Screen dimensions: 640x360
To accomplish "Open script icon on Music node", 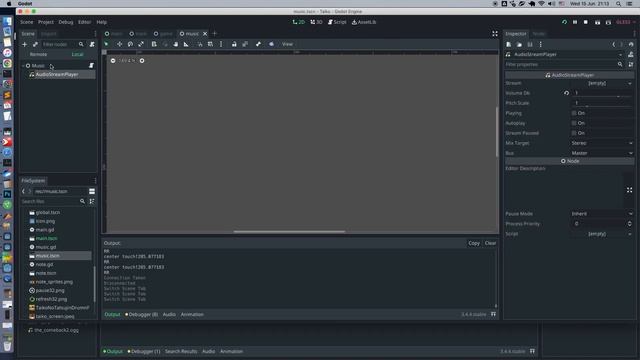I will [91, 65].
